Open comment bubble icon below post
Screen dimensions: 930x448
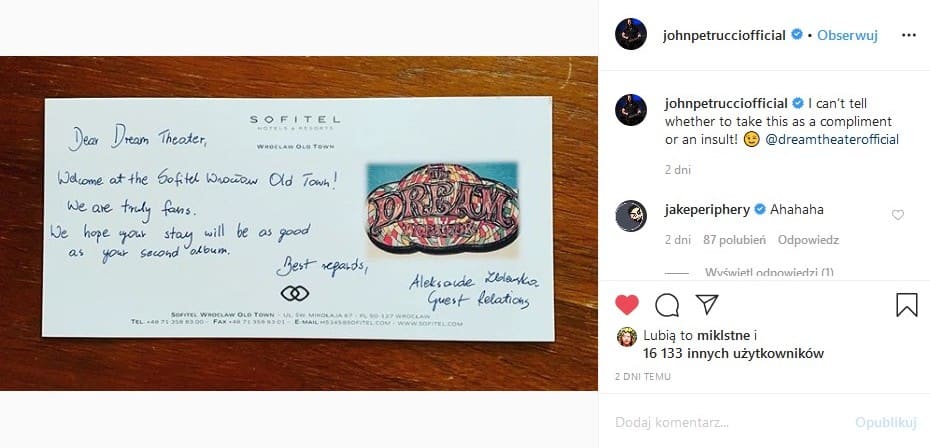coord(667,304)
